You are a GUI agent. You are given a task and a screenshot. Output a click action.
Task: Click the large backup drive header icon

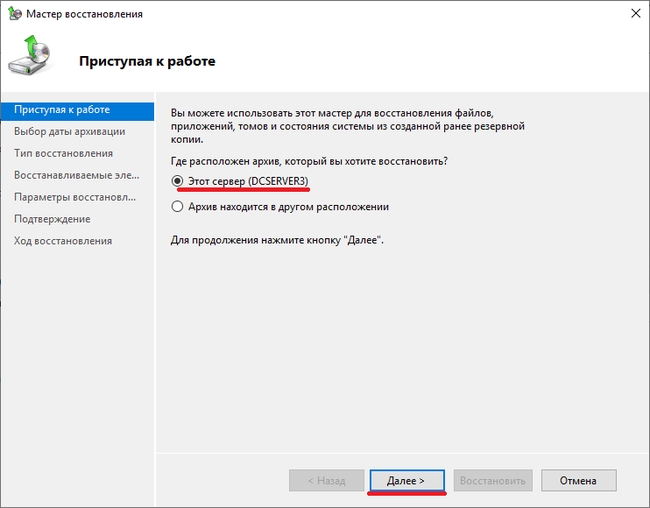coord(30,56)
